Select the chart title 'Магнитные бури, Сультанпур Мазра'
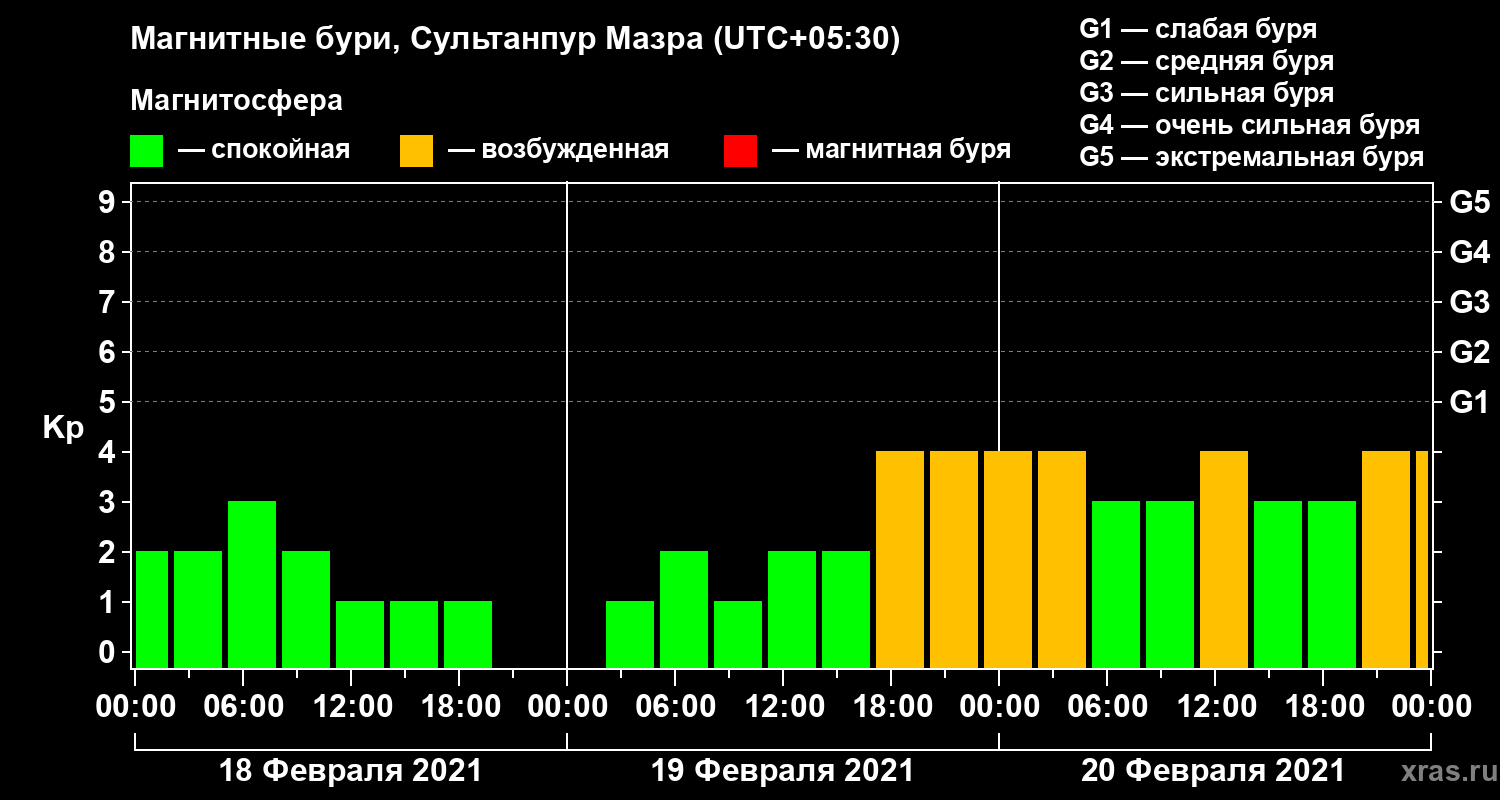Screen dimensions: 1500x800 [x=416, y=40]
